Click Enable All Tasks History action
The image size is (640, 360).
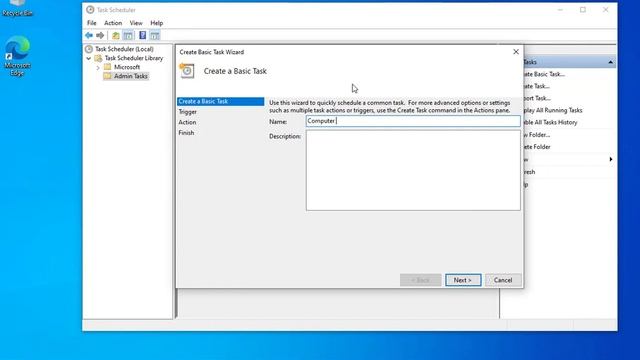click(x=550, y=122)
